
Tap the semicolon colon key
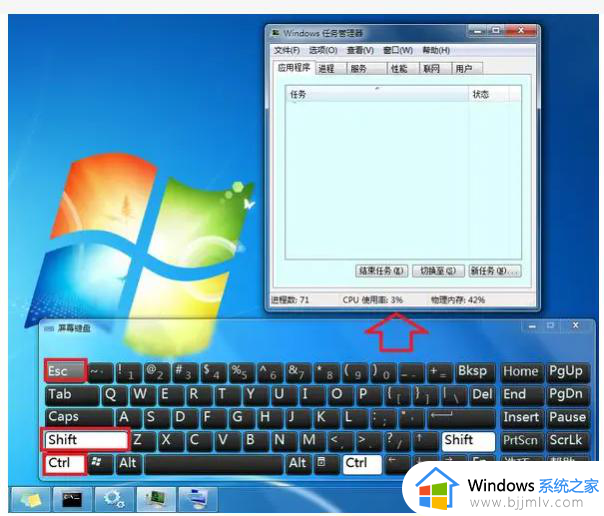383,417
